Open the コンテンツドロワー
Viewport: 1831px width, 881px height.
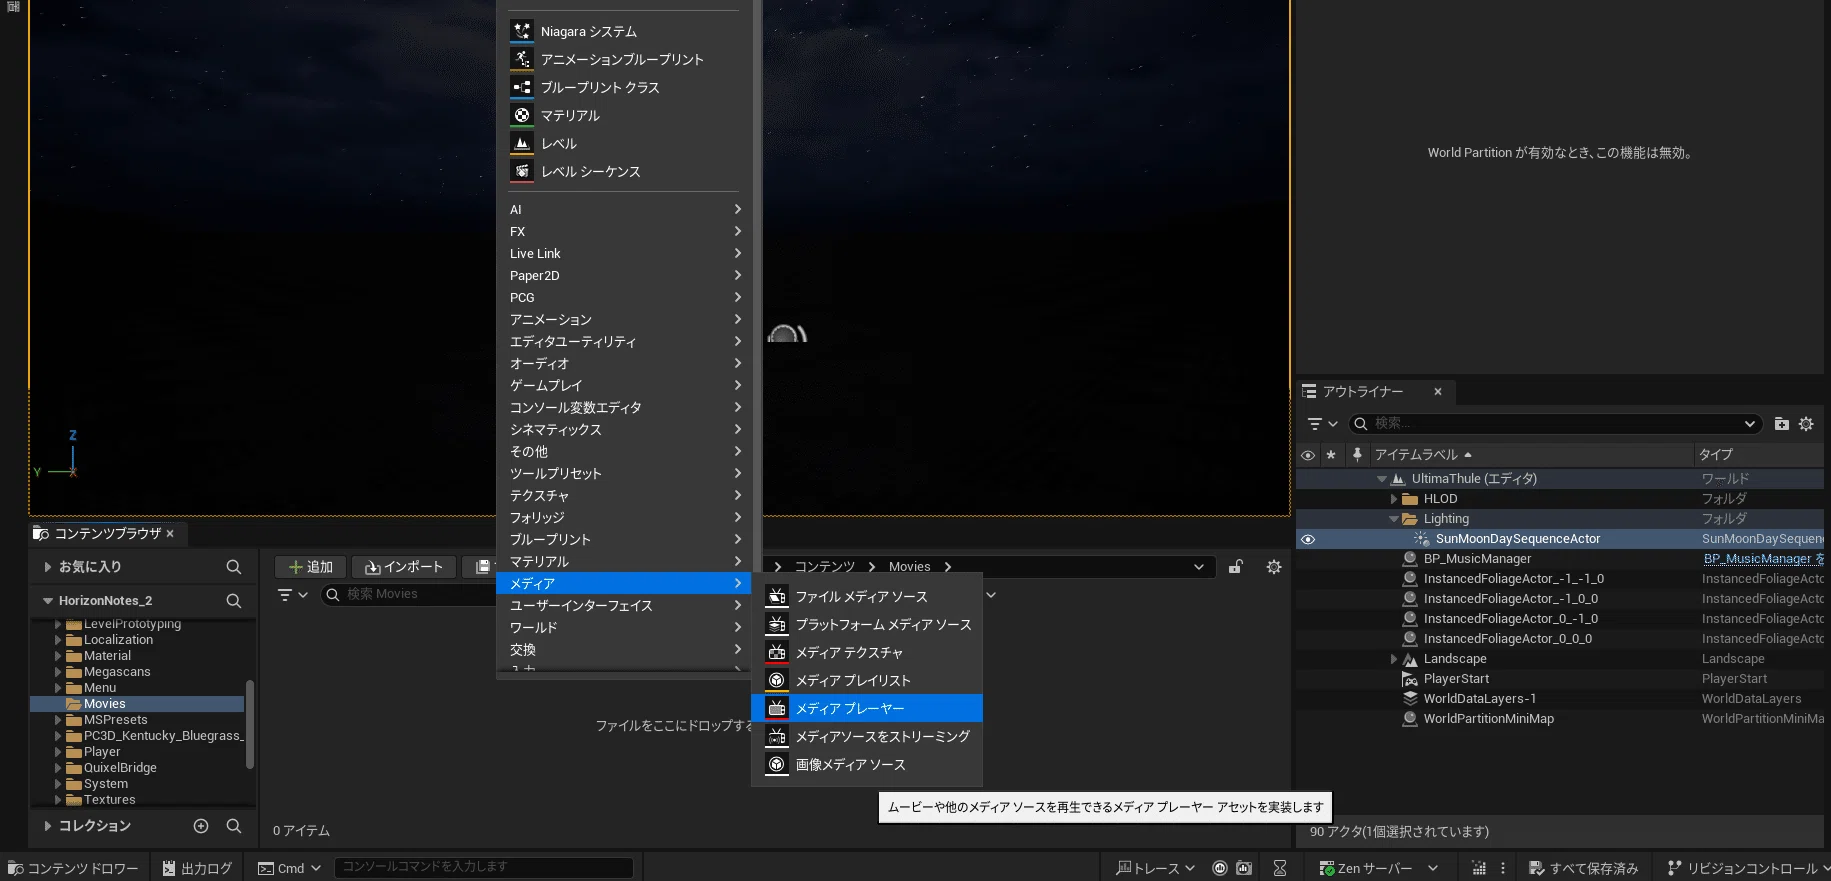tap(74, 868)
